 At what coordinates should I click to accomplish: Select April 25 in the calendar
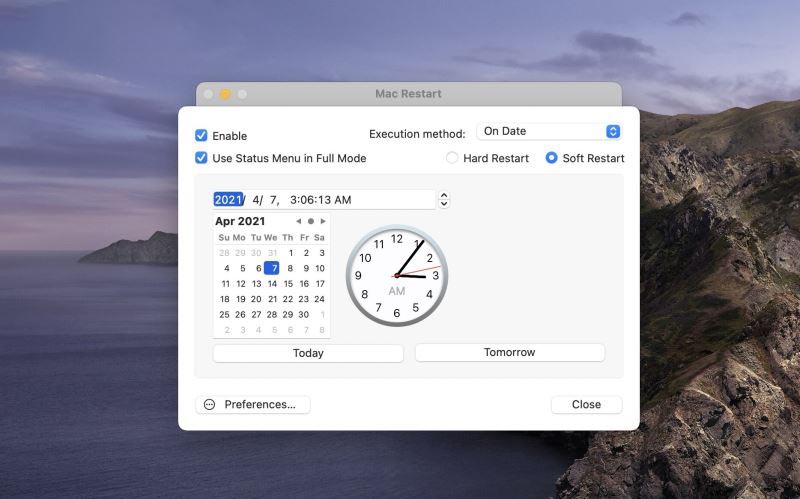click(224, 315)
